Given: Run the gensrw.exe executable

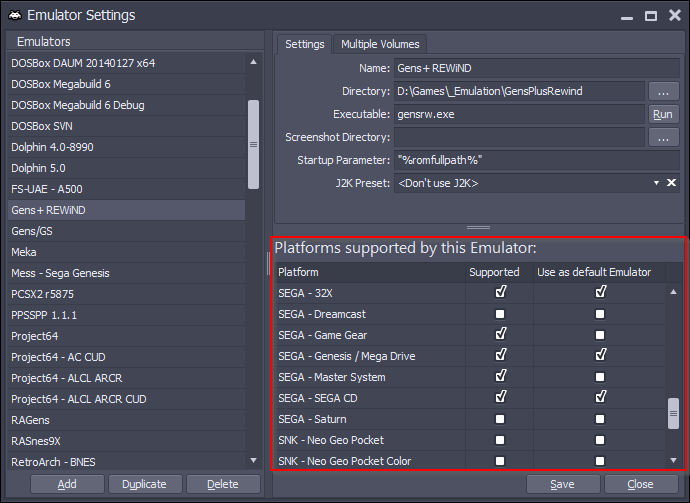Looking at the screenshot, I should tap(663, 114).
